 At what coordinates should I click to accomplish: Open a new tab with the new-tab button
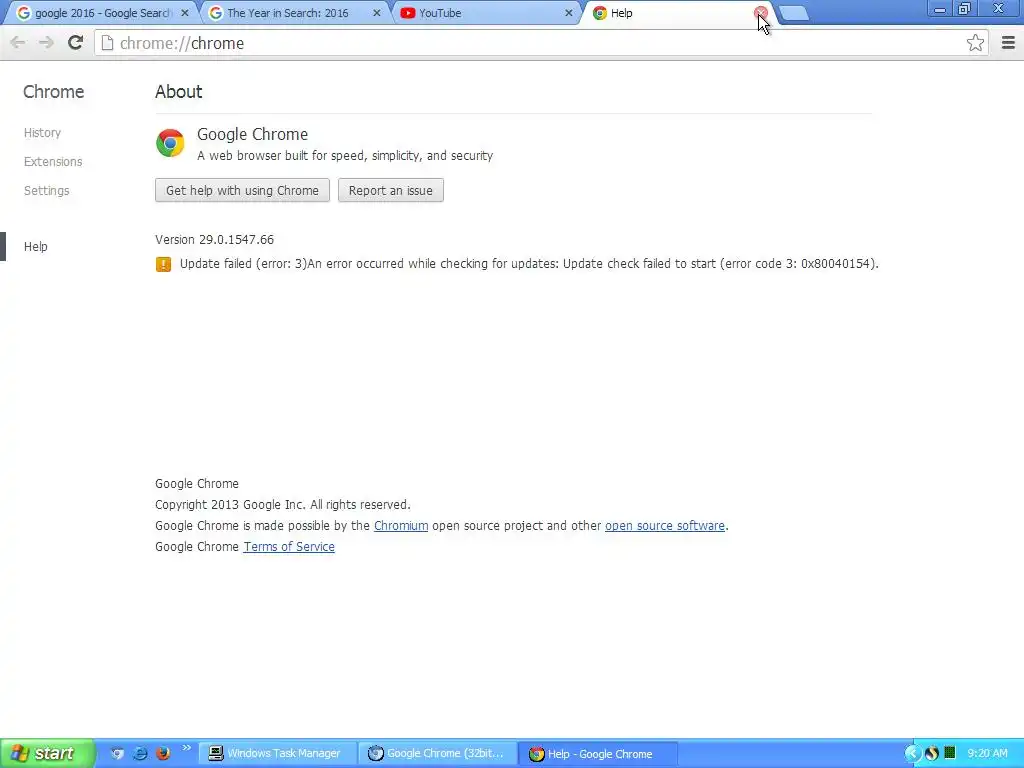[x=793, y=13]
